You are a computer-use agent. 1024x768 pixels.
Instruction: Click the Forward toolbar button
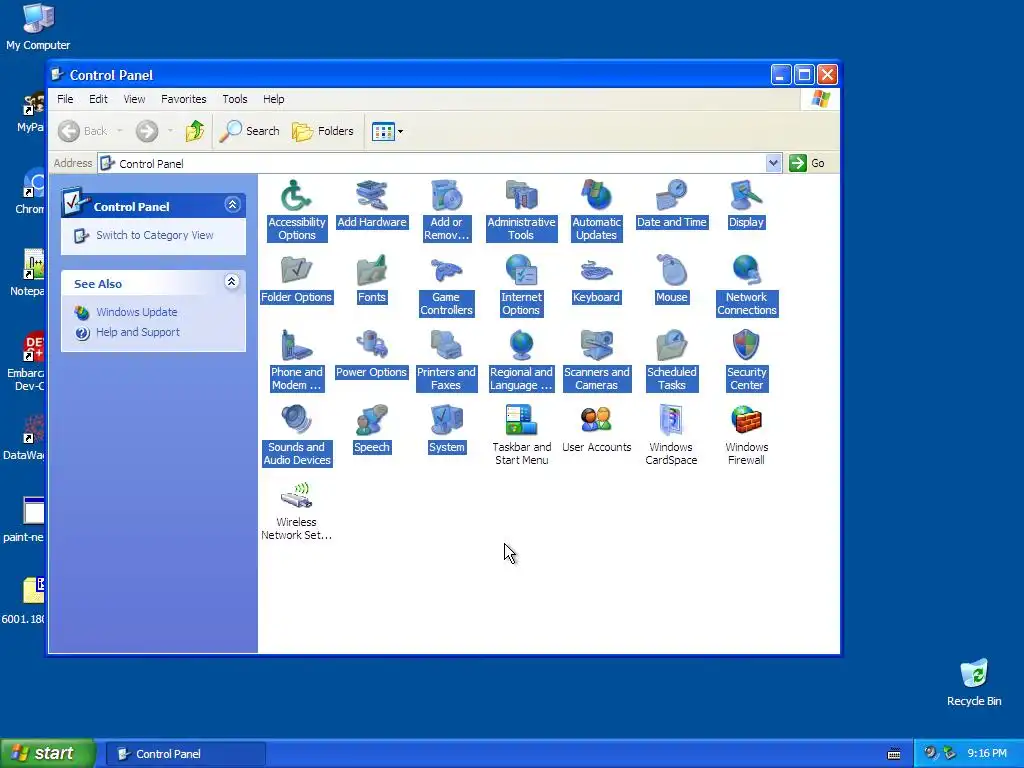point(147,131)
